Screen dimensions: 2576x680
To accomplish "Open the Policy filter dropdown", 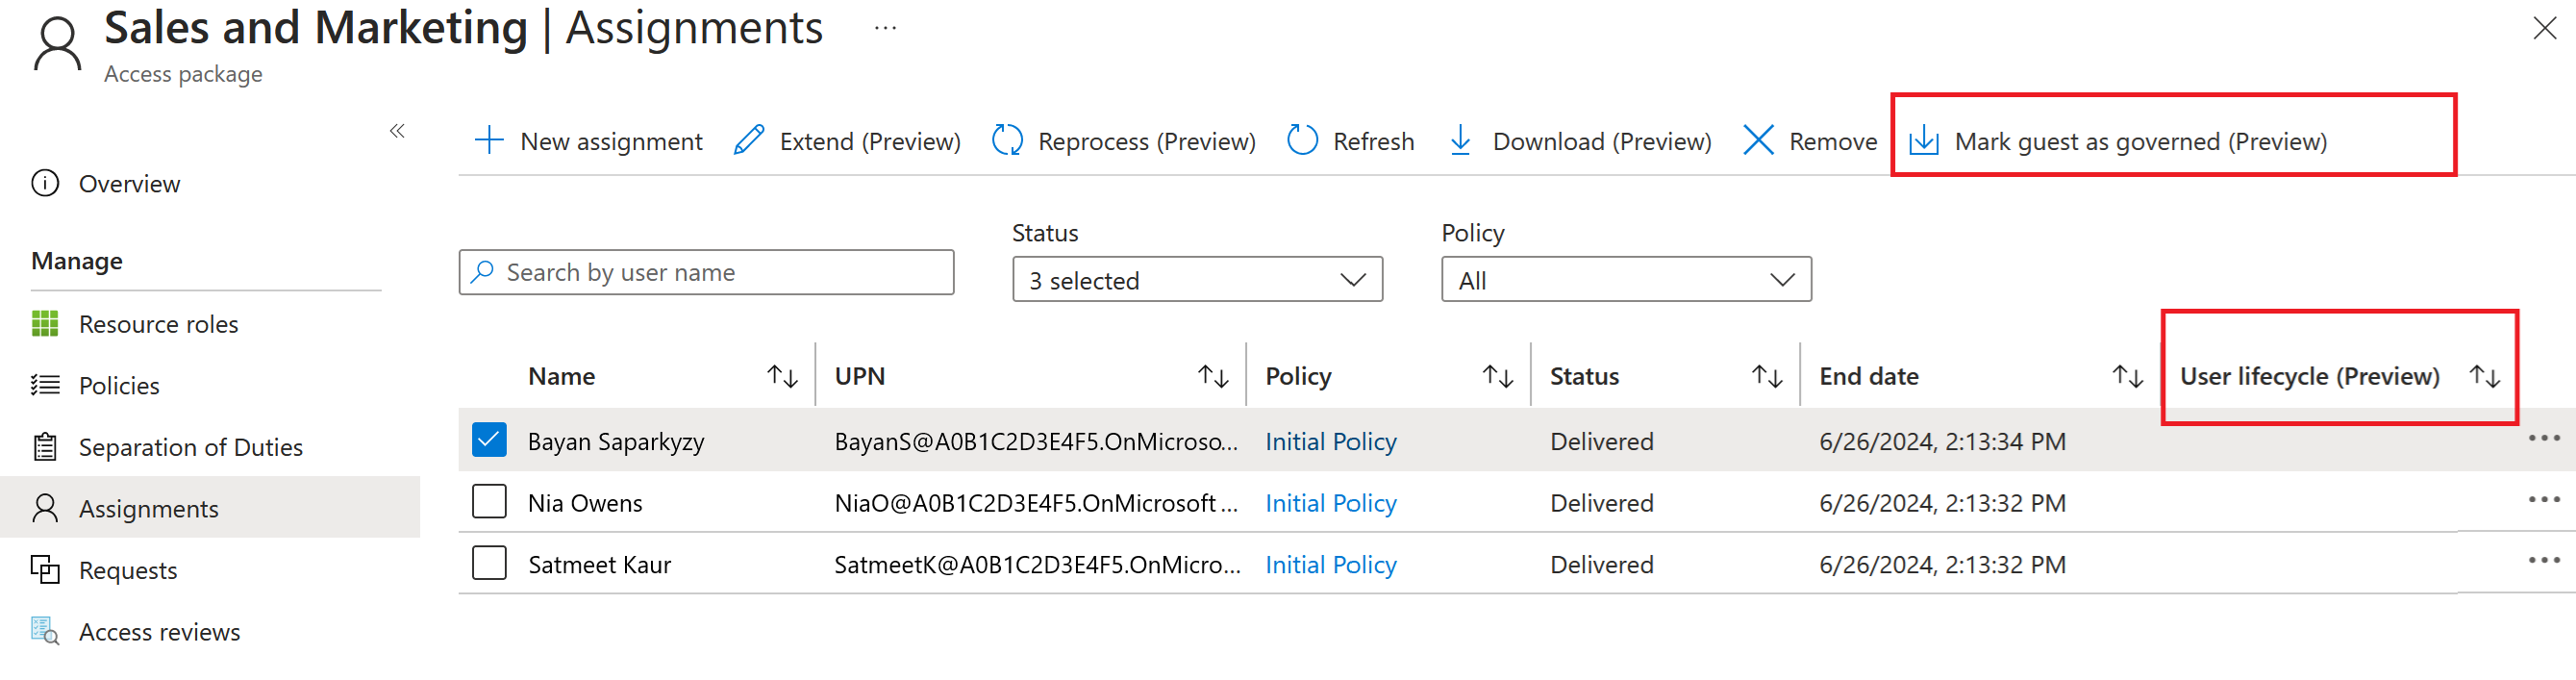I will [1625, 280].
